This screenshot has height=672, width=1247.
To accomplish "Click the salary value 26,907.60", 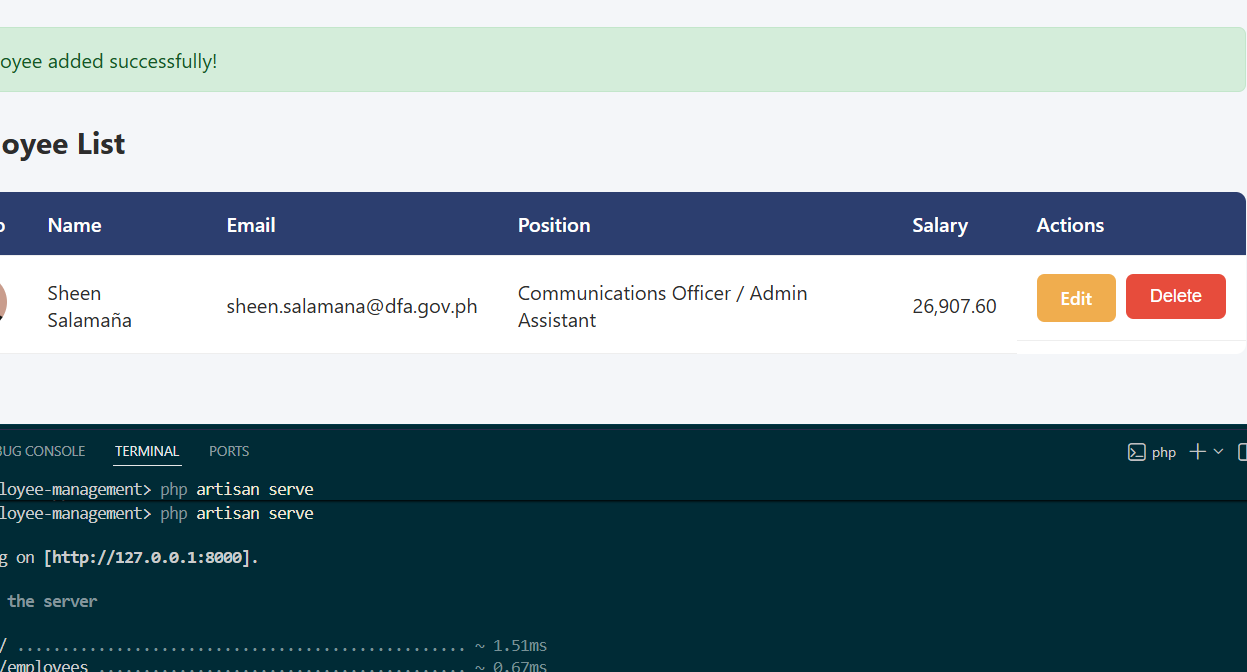I will click(954, 306).
